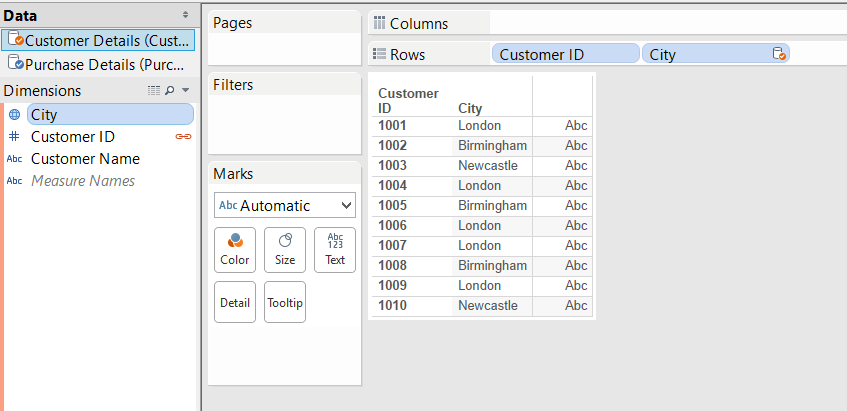Select the Customer ID pill on Rows
The width and height of the screenshot is (847, 411).
pyautogui.click(x=565, y=54)
